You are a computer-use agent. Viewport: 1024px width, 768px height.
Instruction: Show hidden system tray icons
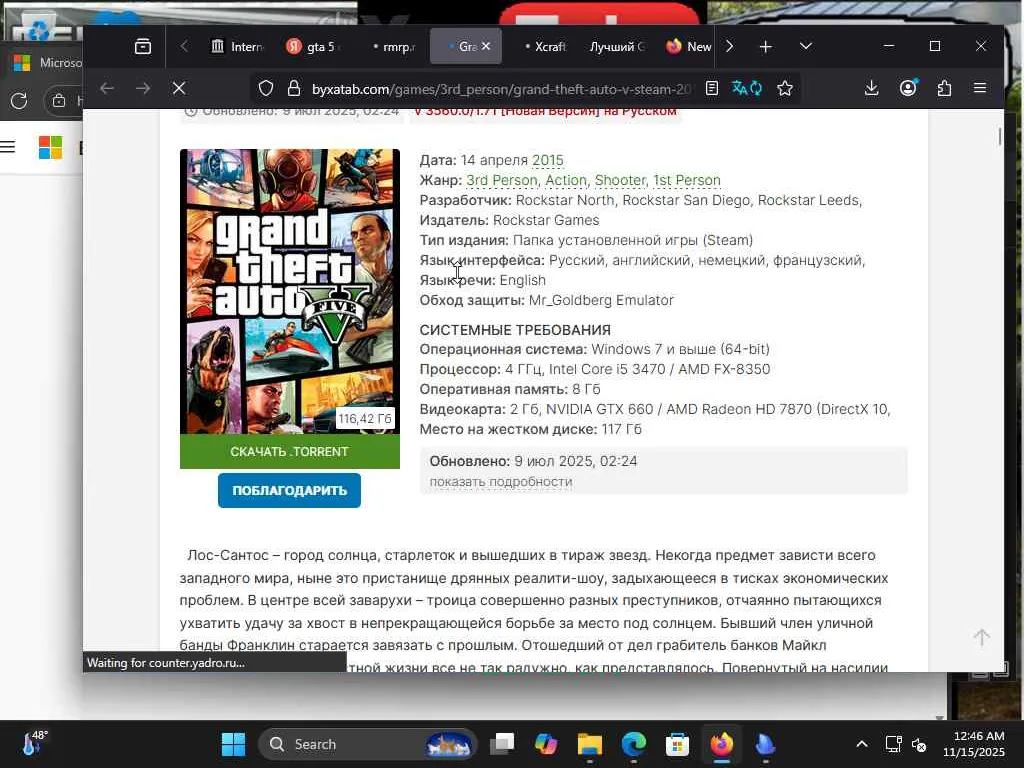click(862, 744)
